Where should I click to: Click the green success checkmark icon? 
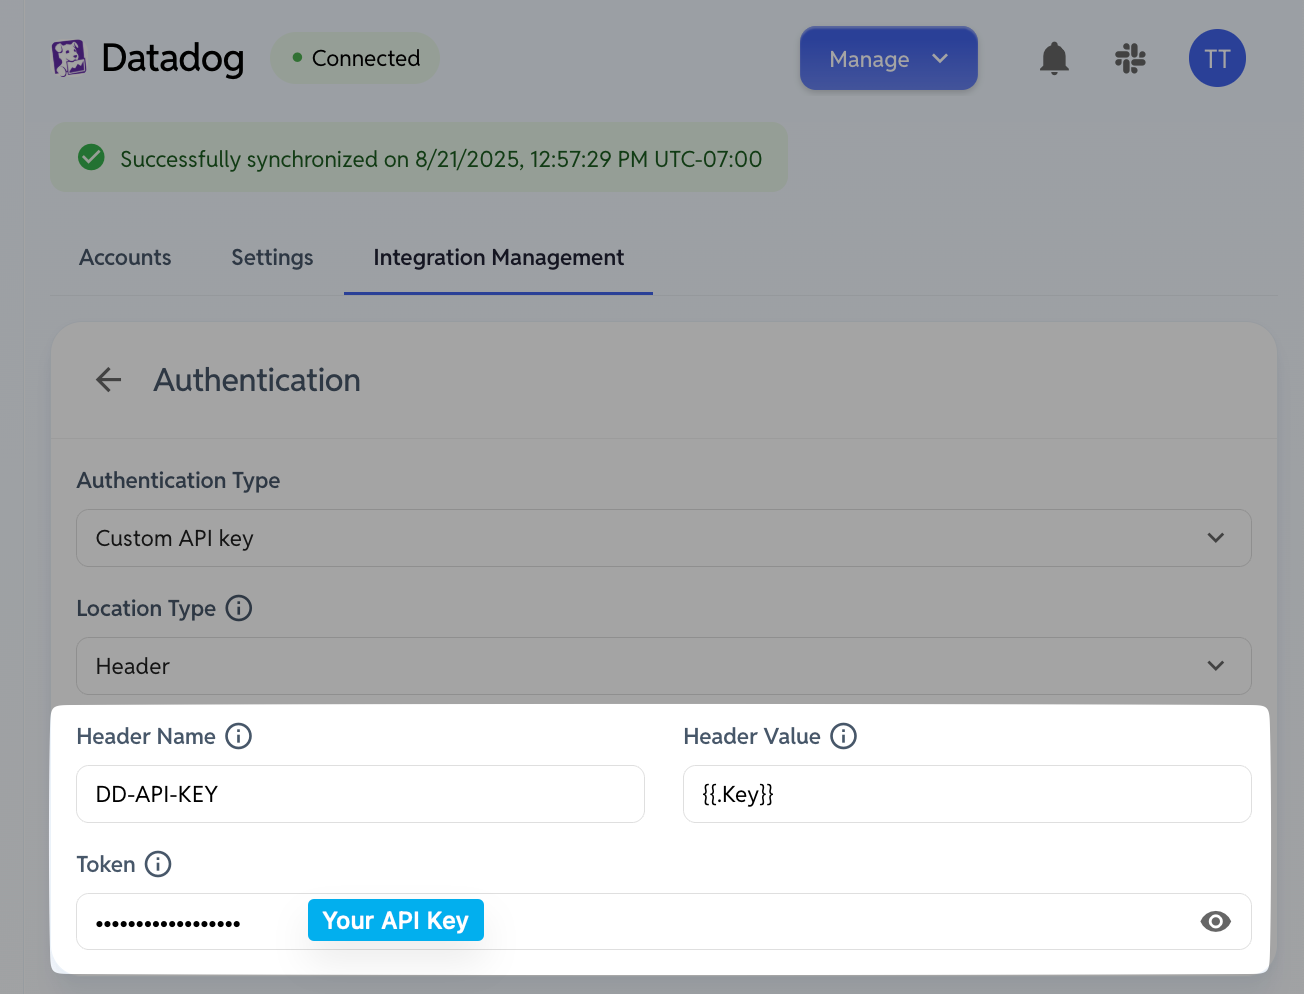pos(91,157)
